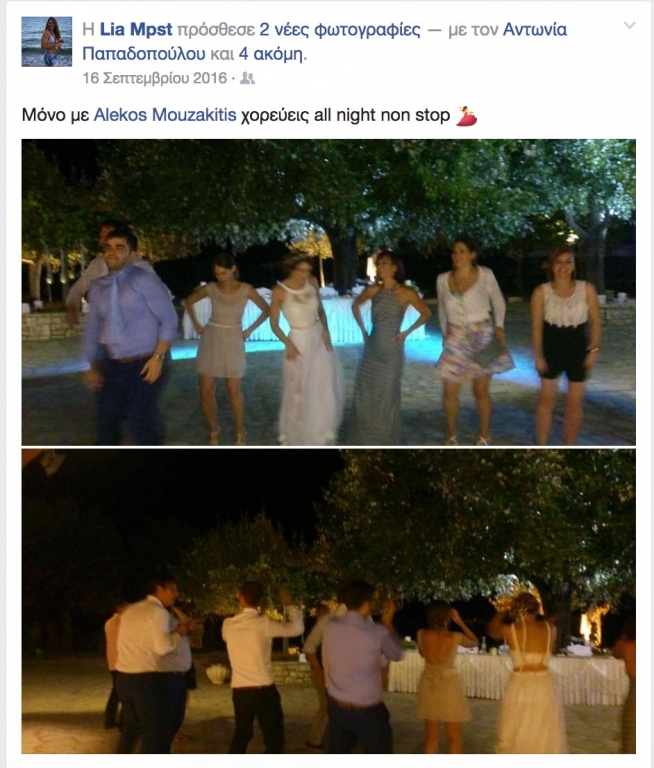The width and height of the screenshot is (654, 768).
Task: Click the man in blue shirt in top photo
Action: (x=129, y=336)
